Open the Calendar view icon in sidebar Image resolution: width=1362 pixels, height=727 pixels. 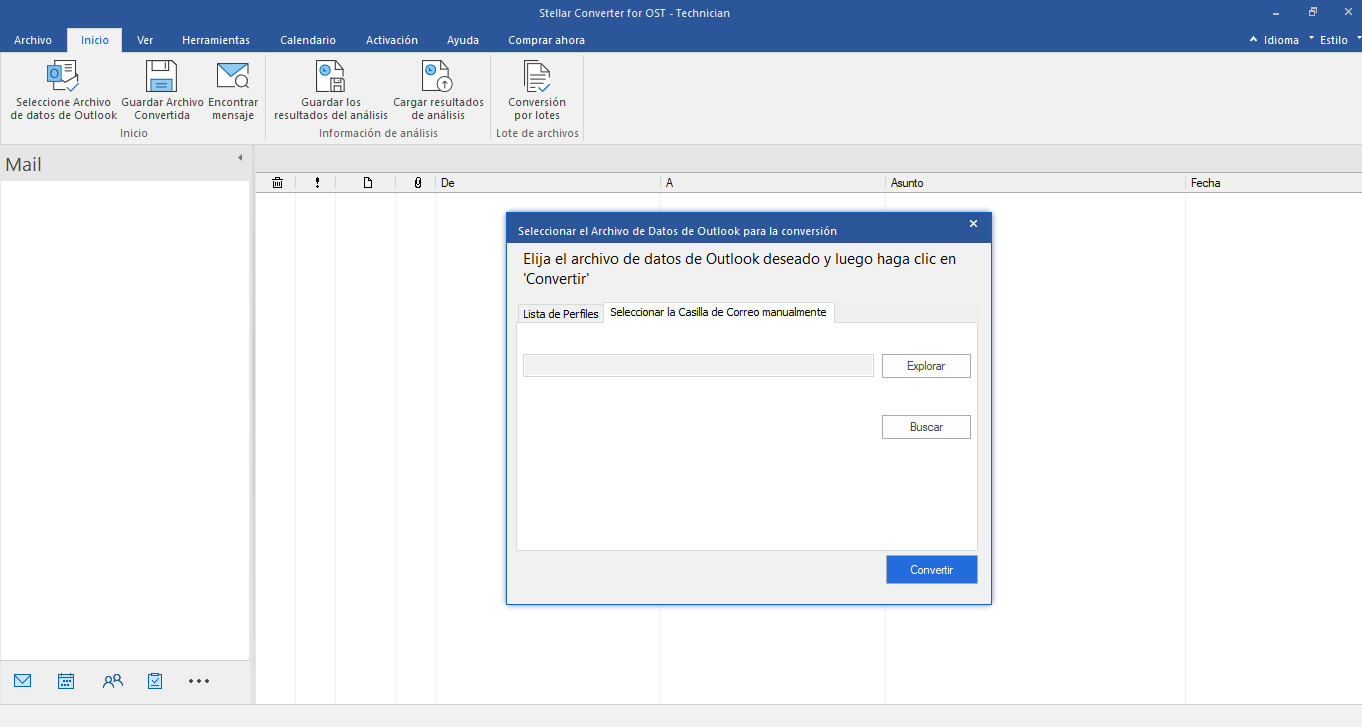pos(66,681)
